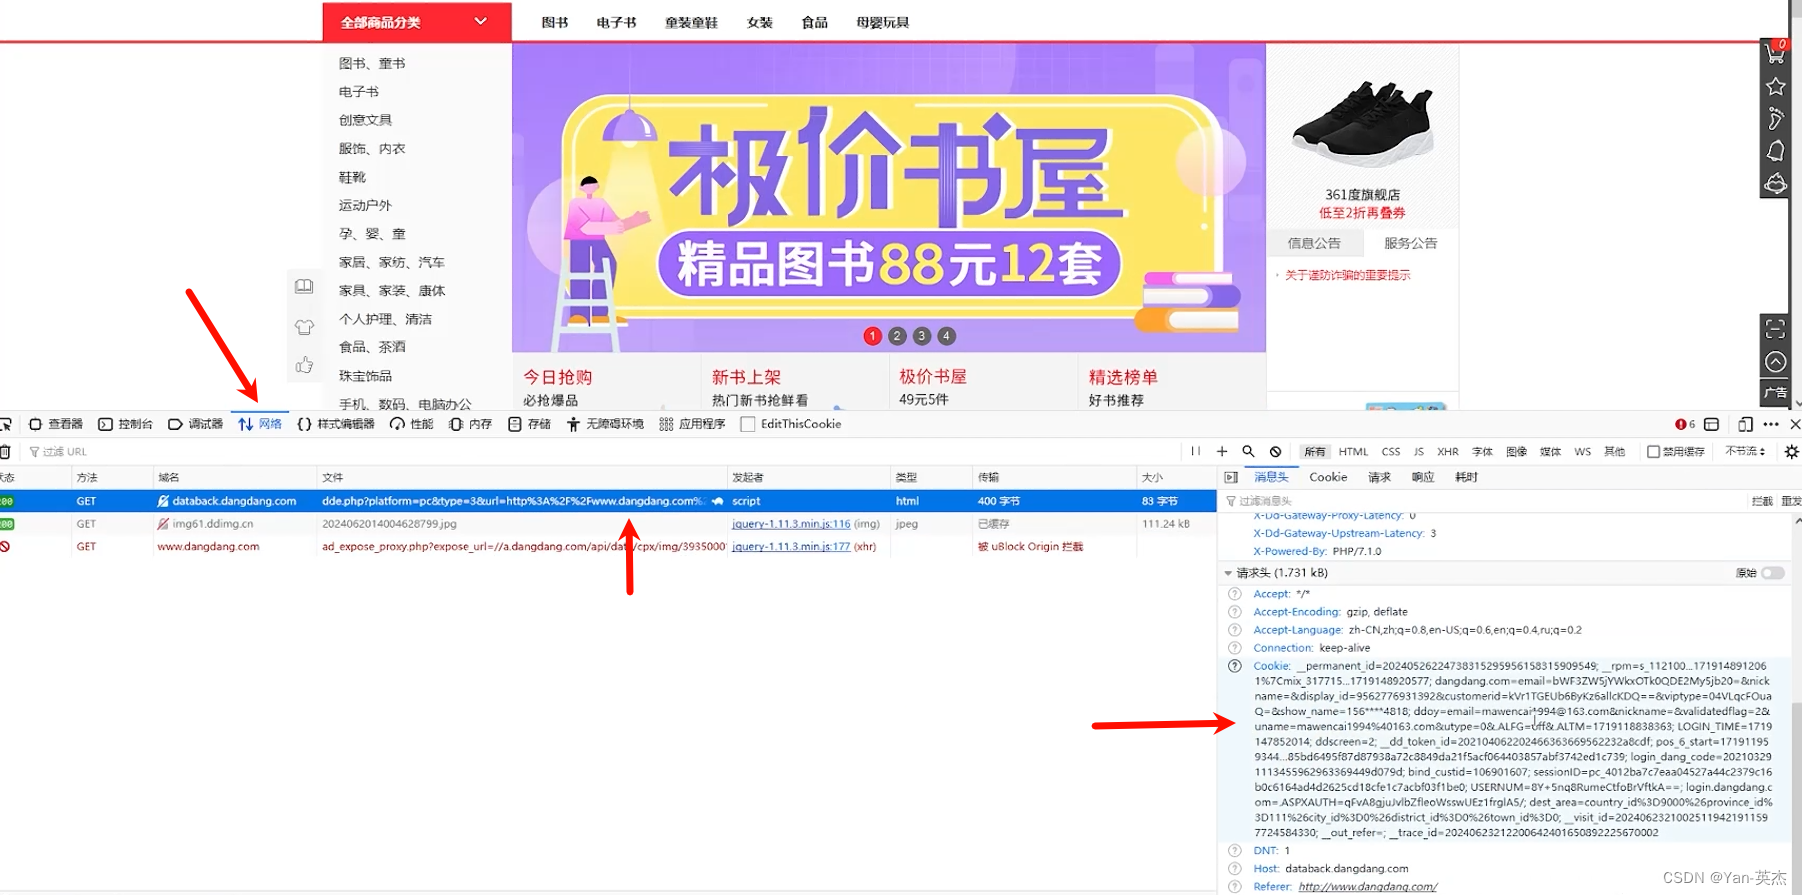This screenshot has height=895, width=1802.
Task: Open the Application (应用程序) panel
Action: point(692,424)
